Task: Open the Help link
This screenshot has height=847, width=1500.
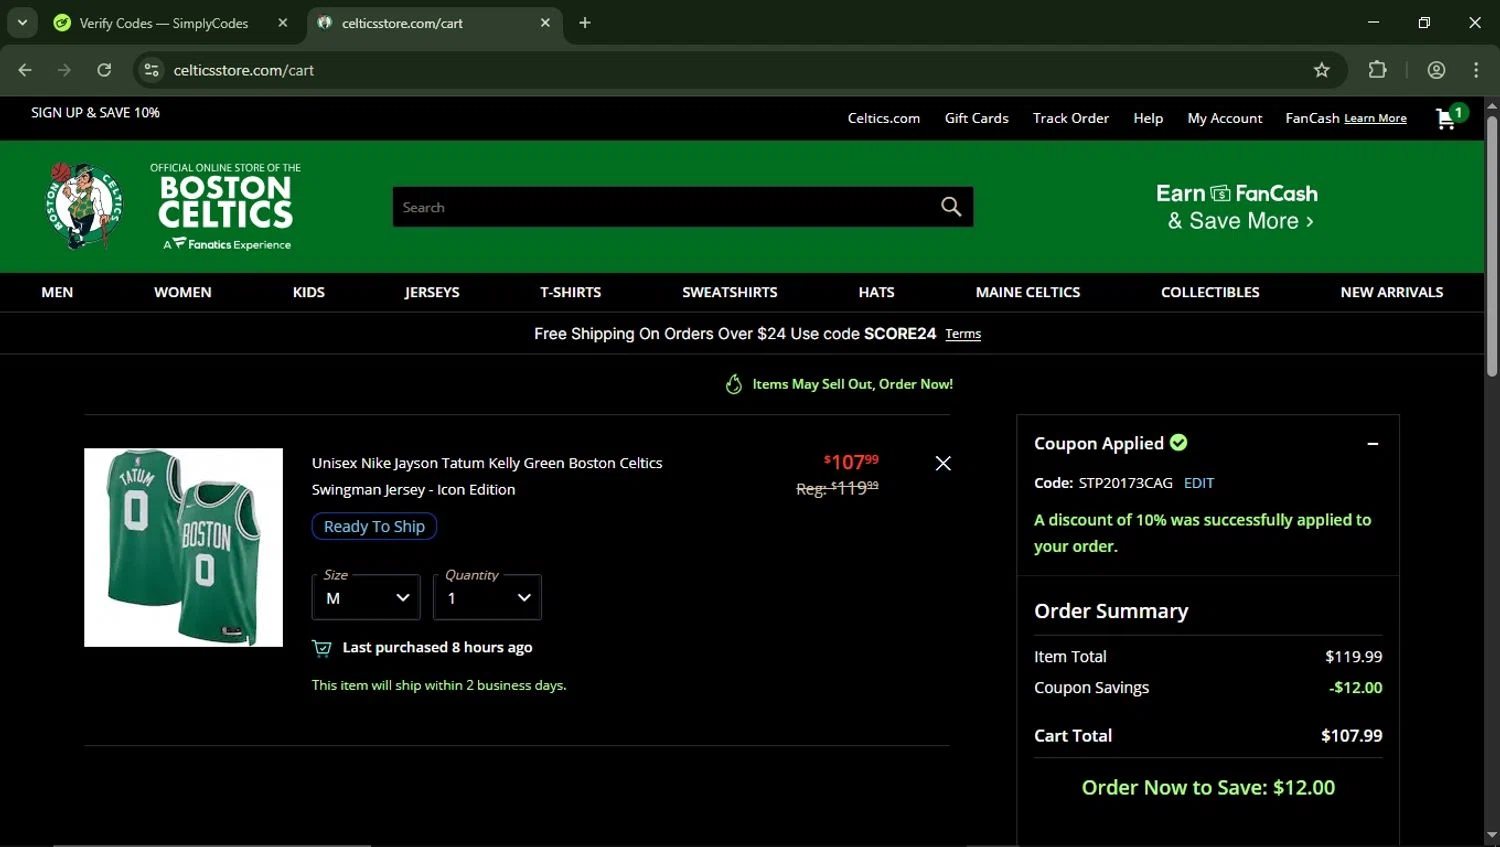Action: [x=1148, y=118]
